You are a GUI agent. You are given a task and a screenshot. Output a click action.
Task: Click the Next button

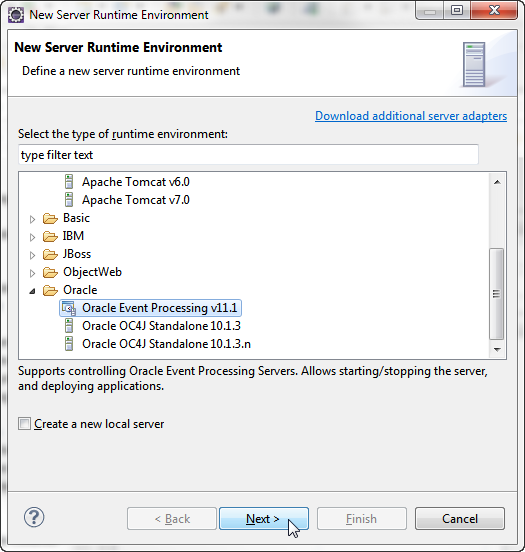click(264, 519)
